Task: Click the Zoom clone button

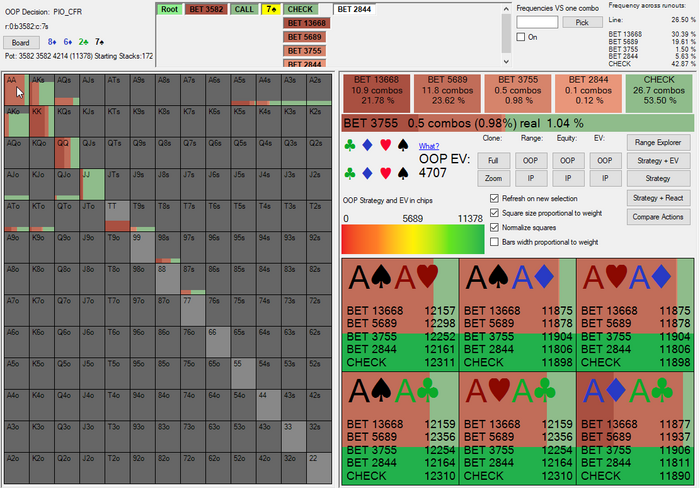Action: (493, 178)
